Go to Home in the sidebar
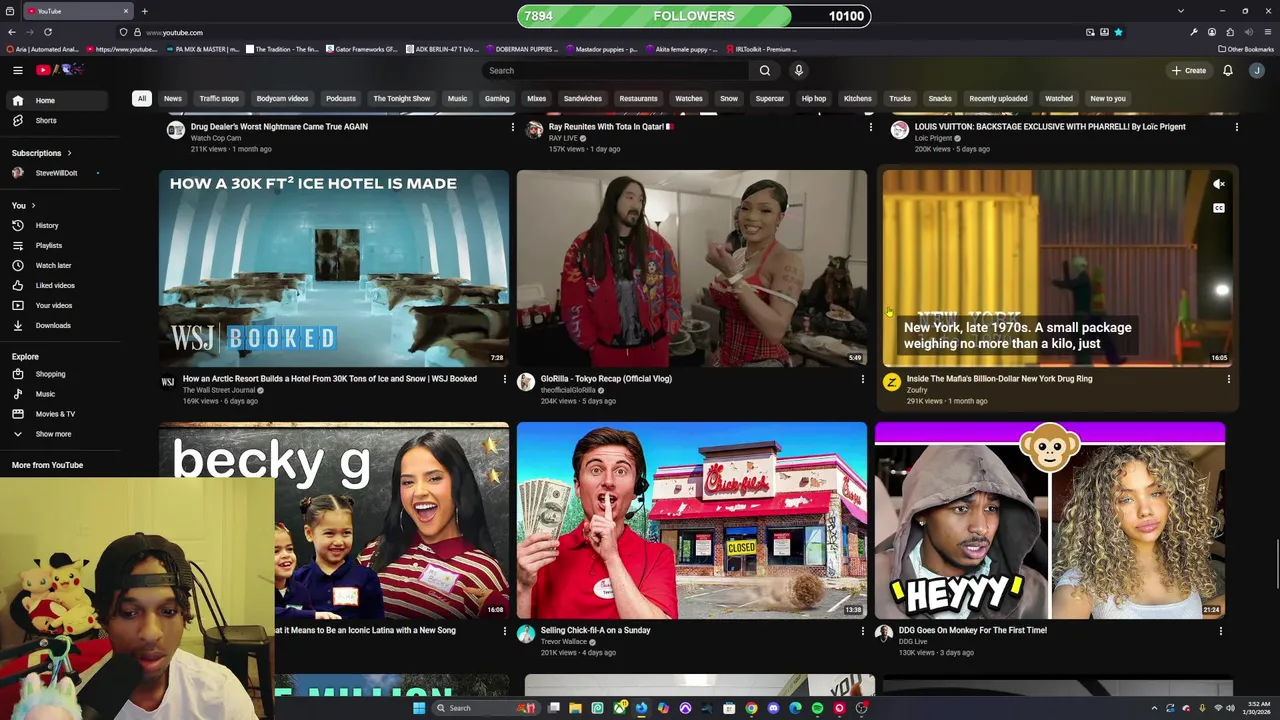The width and height of the screenshot is (1280, 720). (57, 100)
